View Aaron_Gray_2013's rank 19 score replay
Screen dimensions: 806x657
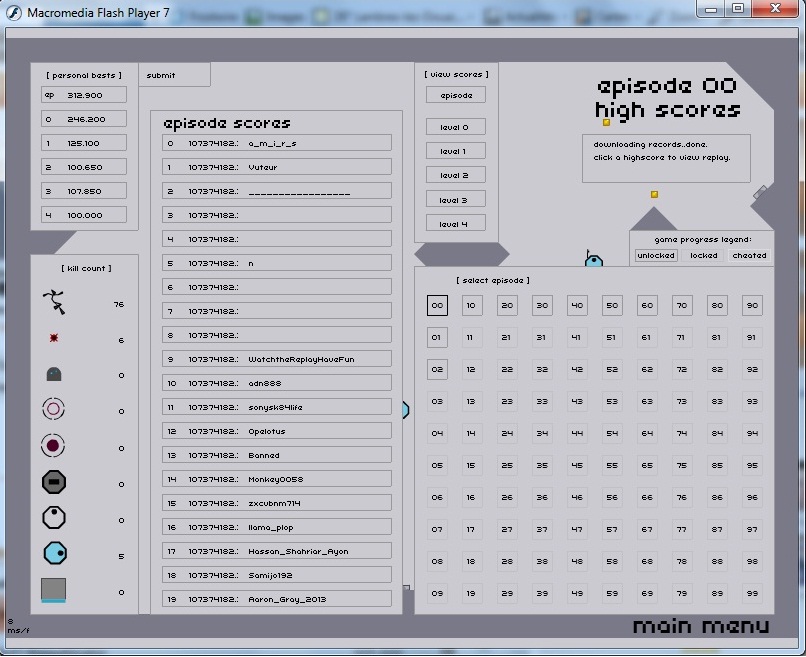[x=277, y=599]
